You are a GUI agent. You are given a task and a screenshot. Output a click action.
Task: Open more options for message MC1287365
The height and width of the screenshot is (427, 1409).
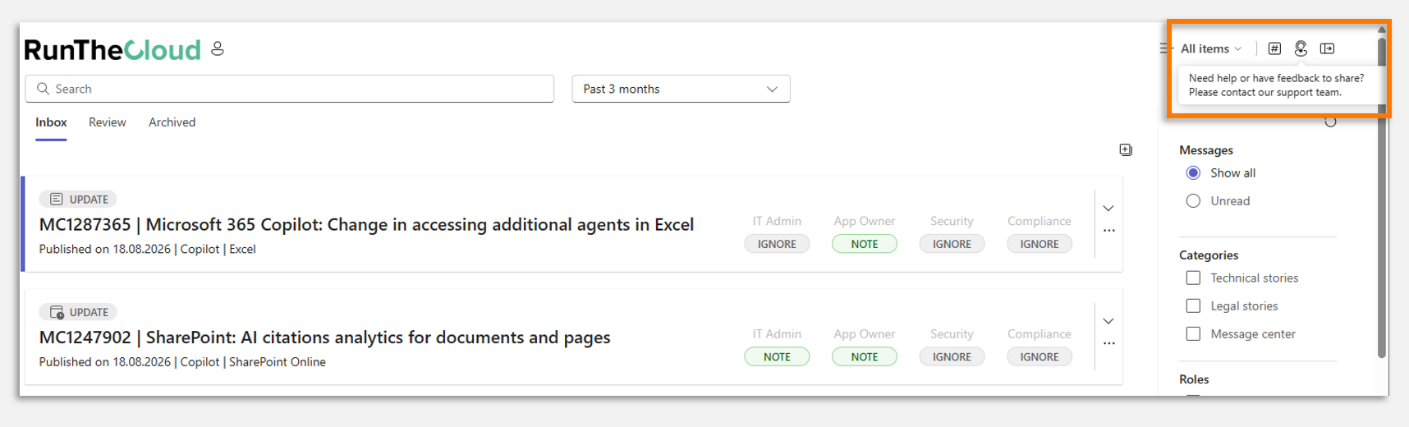pyautogui.click(x=1108, y=230)
